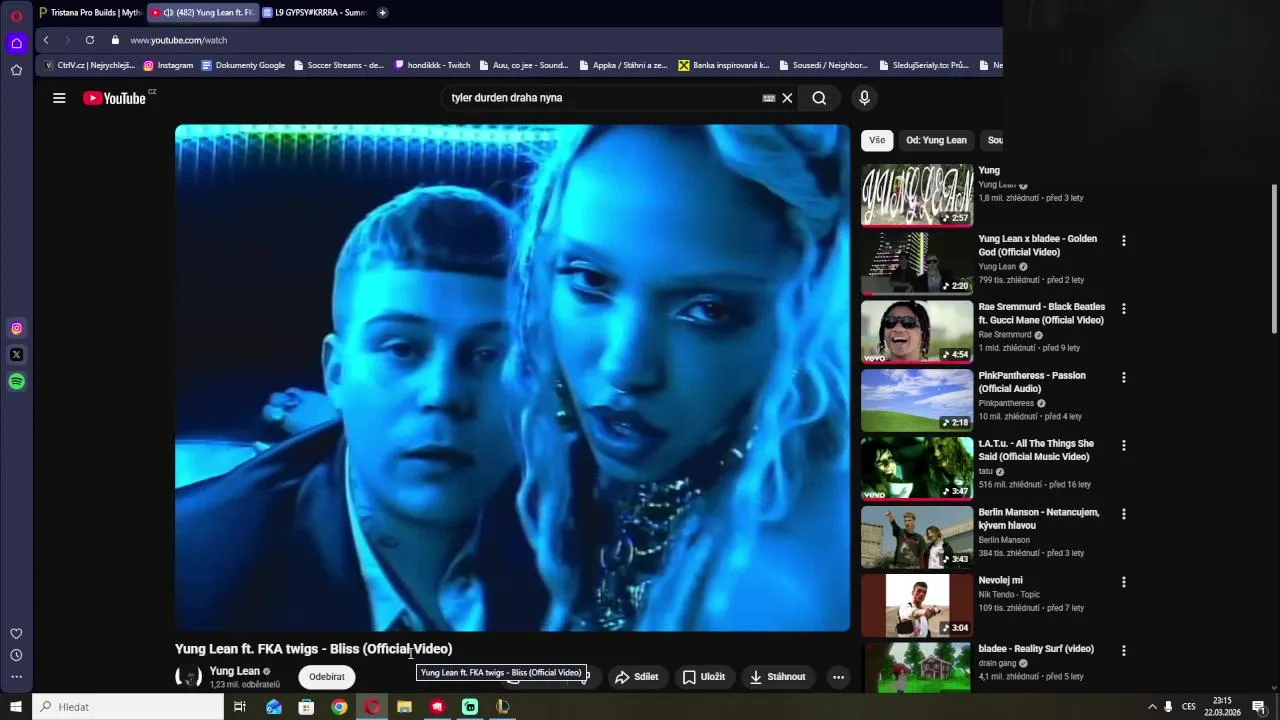
Task: Select the Yung Lean YouTube tab
Action: coord(202,13)
